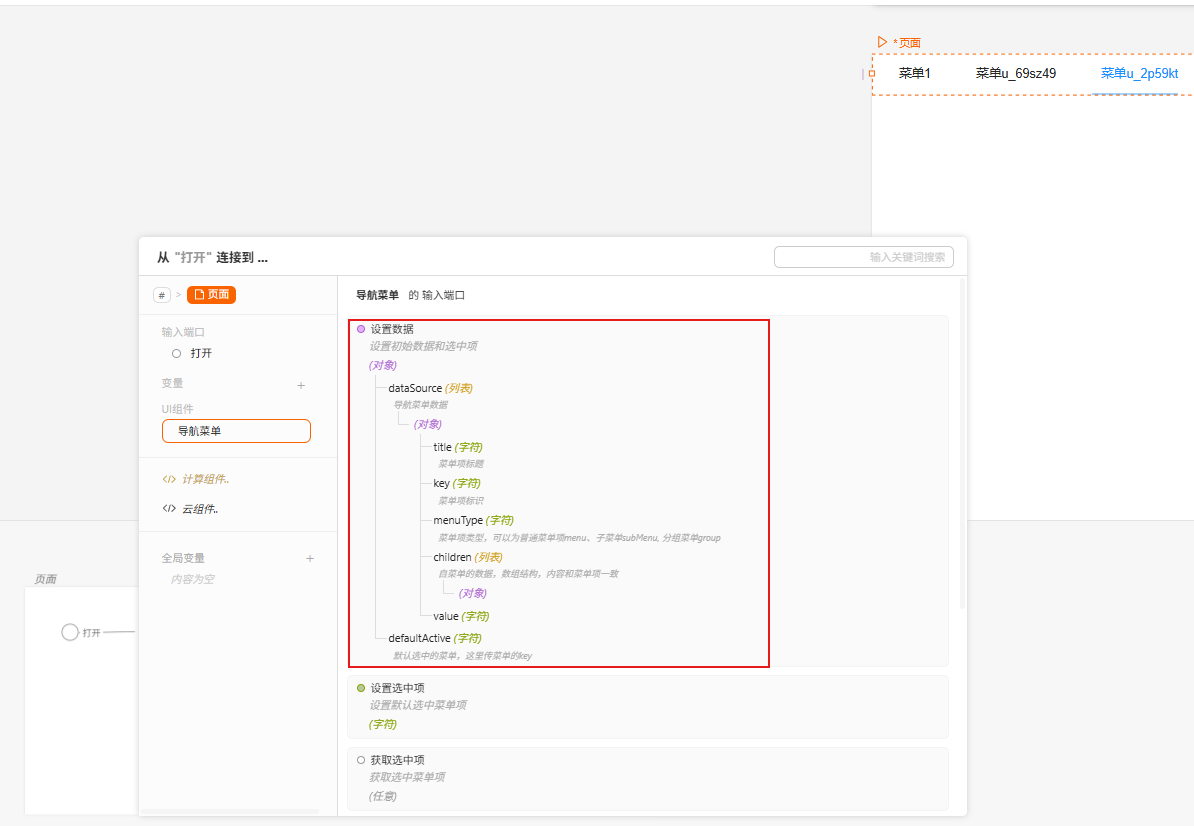1194x826 pixels.
Task: Add a new variable with 变量 plus
Action: point(301,385)
